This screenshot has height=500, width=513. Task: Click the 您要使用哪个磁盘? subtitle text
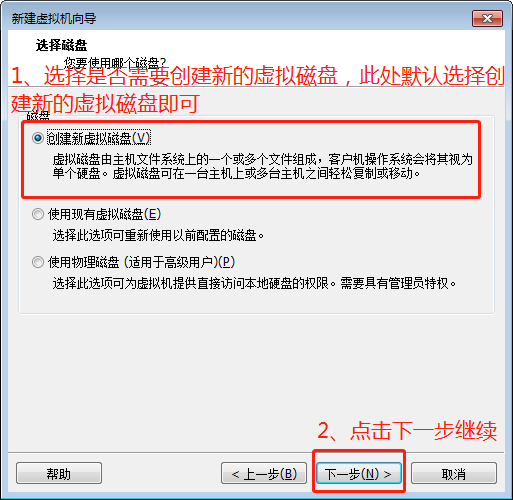pyautogui.click(x=115, y=62)
